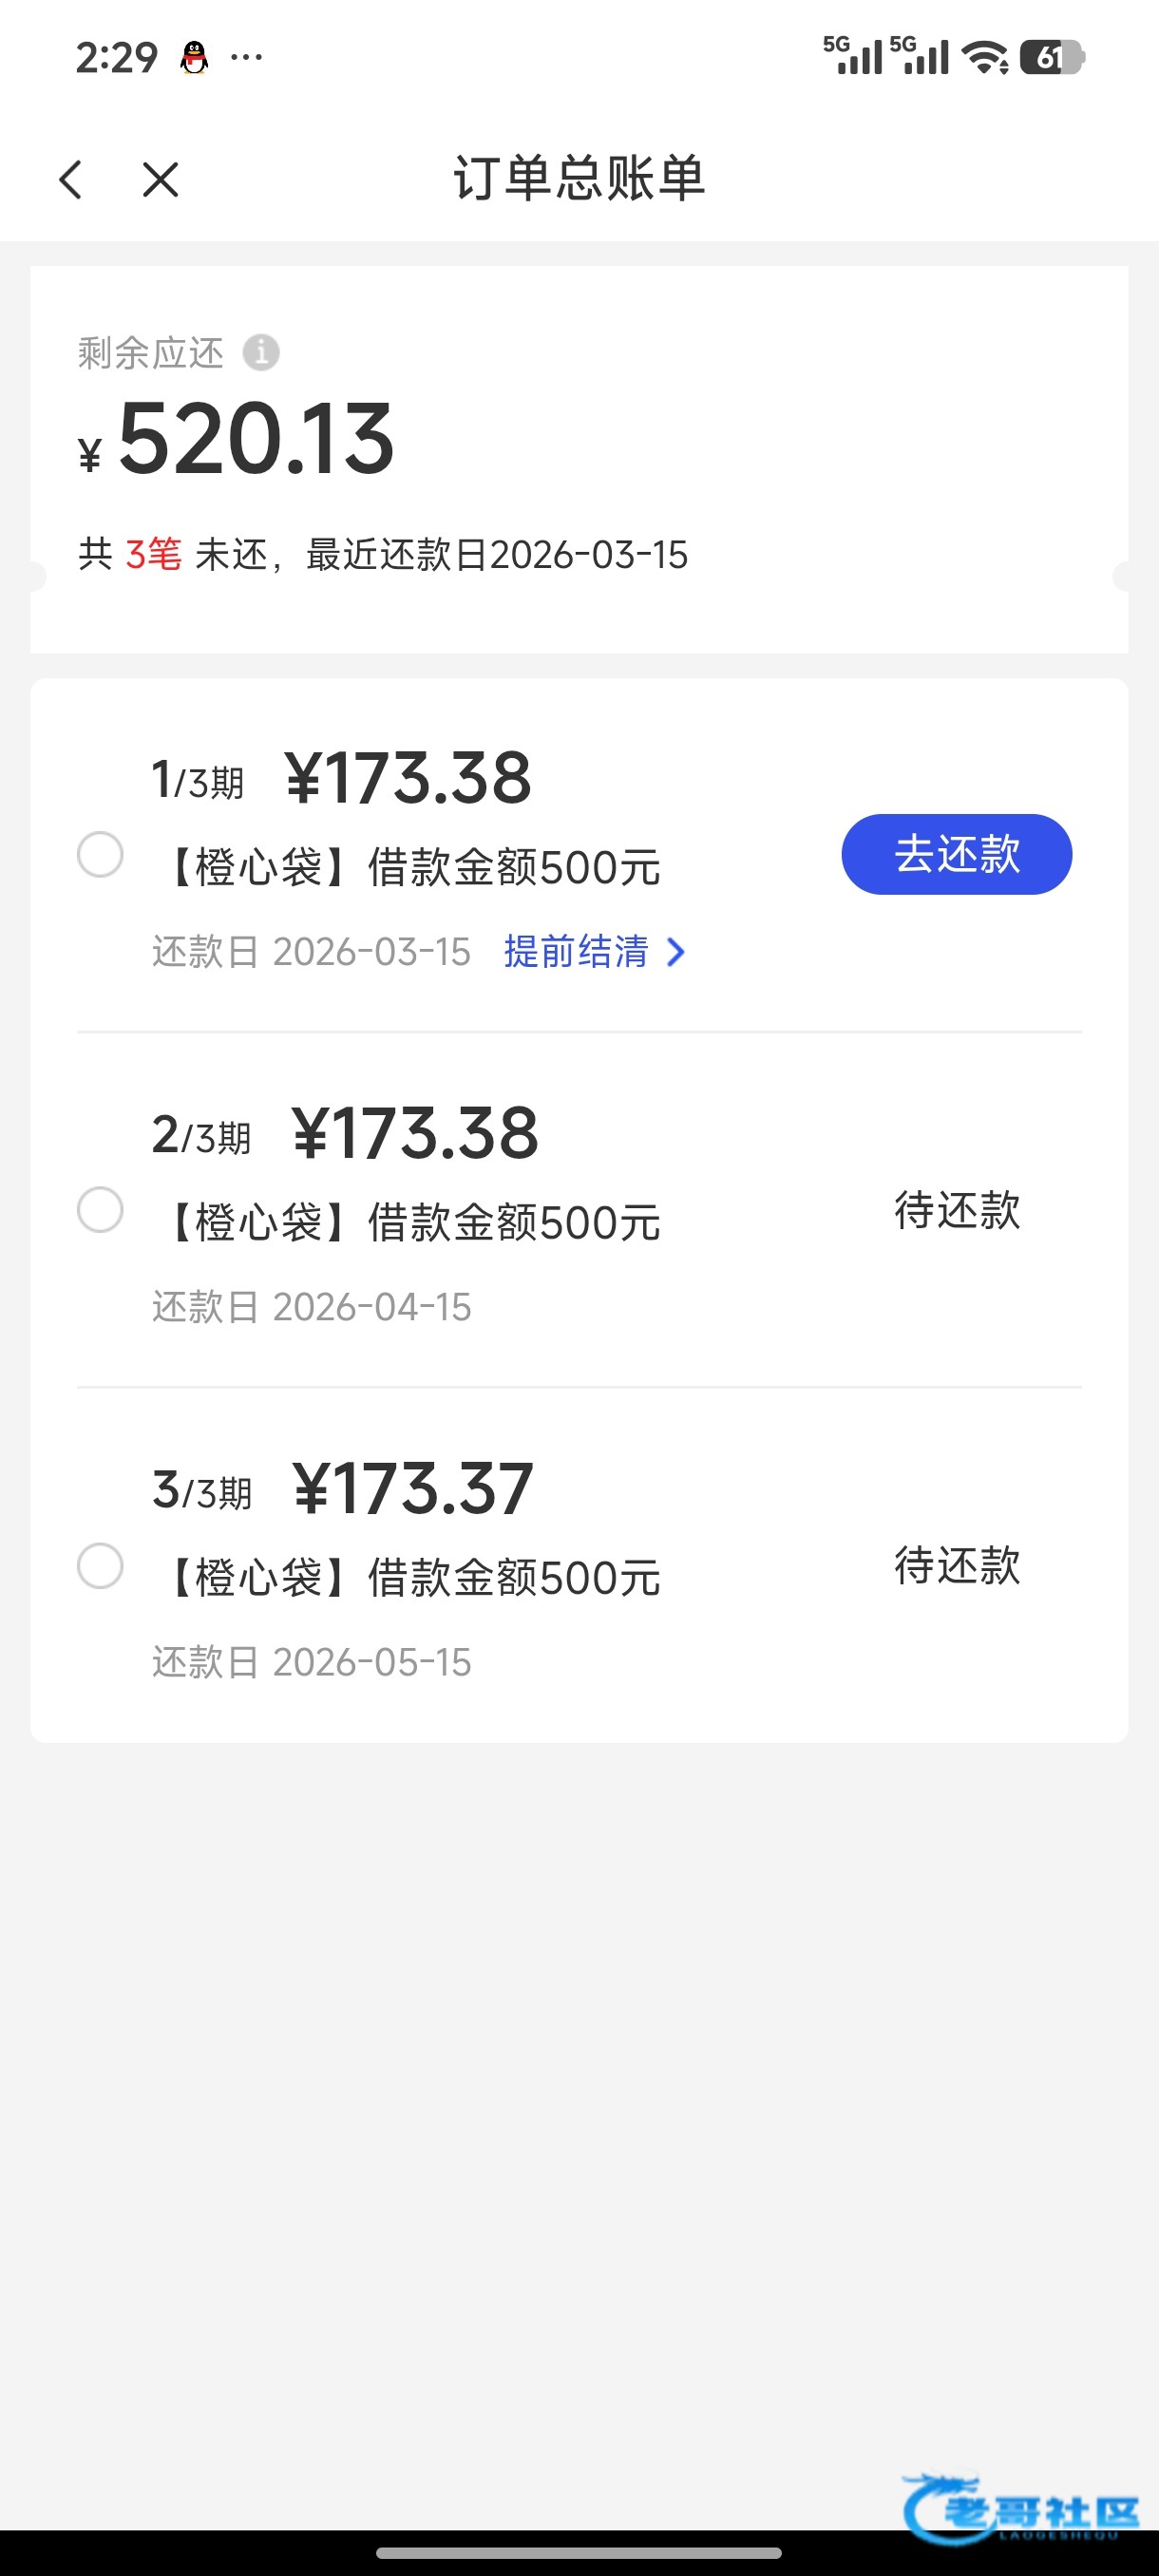
Task: Select the 3/3期 installment radio button
Action: [100, 1565]
